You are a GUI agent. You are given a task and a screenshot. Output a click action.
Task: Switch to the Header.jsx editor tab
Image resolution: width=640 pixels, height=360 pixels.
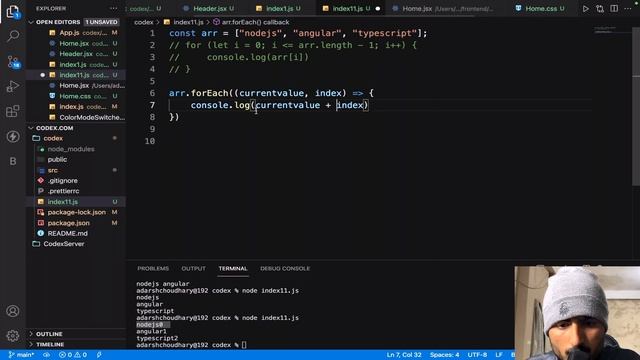coord(209,9)
